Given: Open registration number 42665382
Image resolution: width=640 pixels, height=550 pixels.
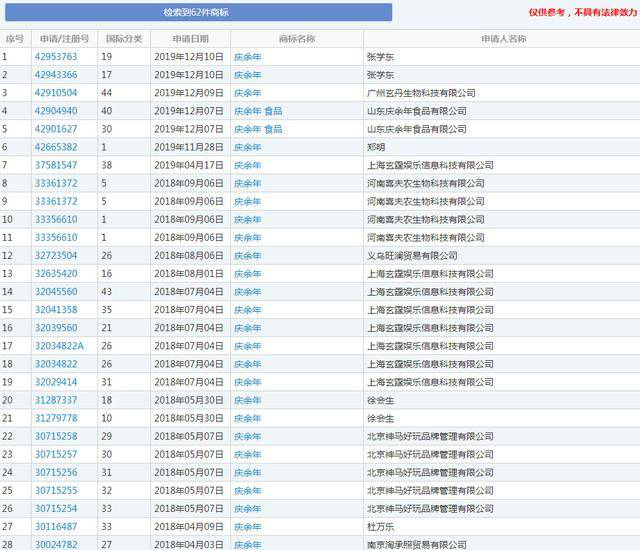Looking at the screenshot, I should point(56,147).
